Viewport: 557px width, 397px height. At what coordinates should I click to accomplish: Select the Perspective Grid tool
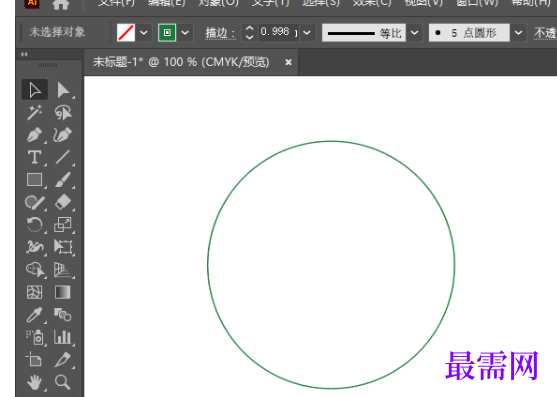(x=63, y=270)
